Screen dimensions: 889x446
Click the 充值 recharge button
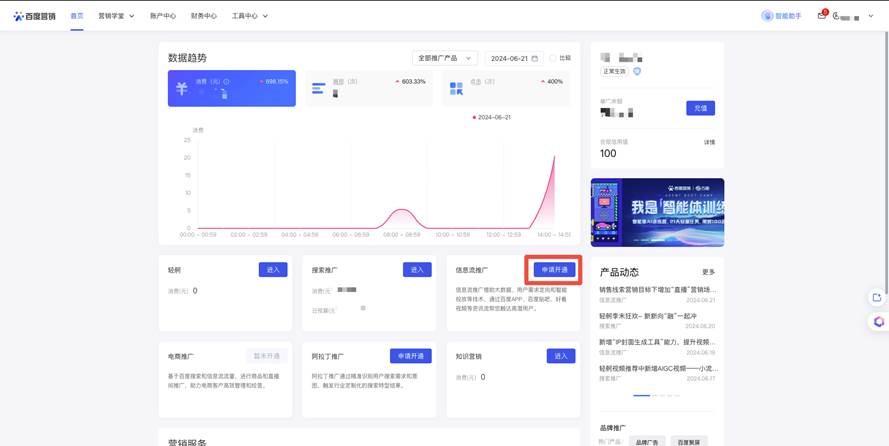(700, 108)
